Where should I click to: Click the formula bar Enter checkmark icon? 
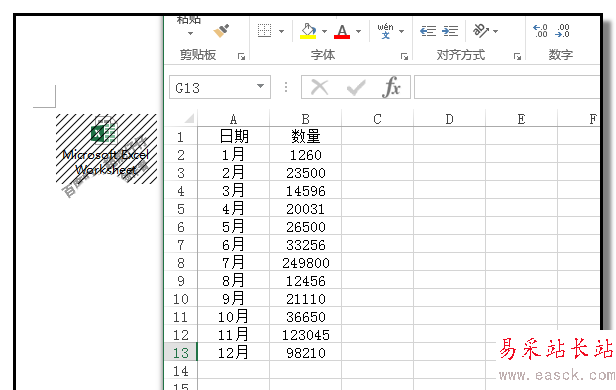pos(356,88)
